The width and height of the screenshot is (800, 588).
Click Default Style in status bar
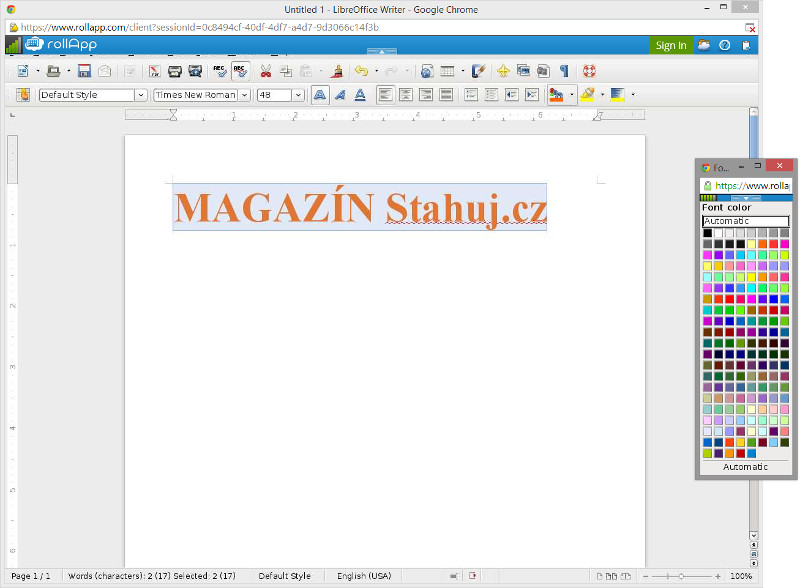284,576
